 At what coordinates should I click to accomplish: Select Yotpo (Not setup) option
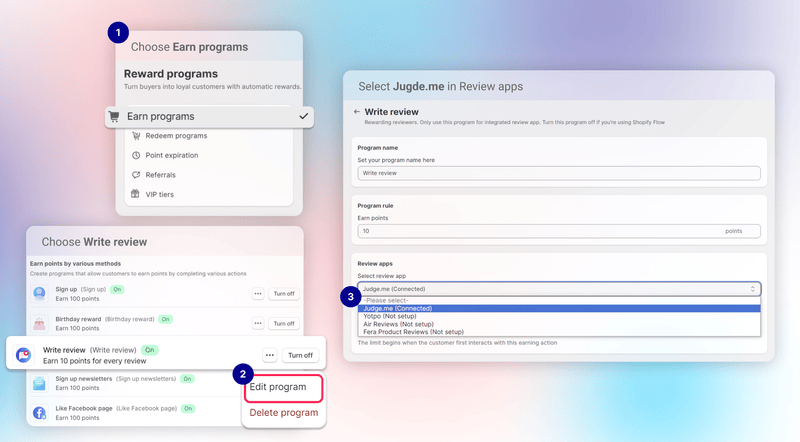(x=559, y=316)
